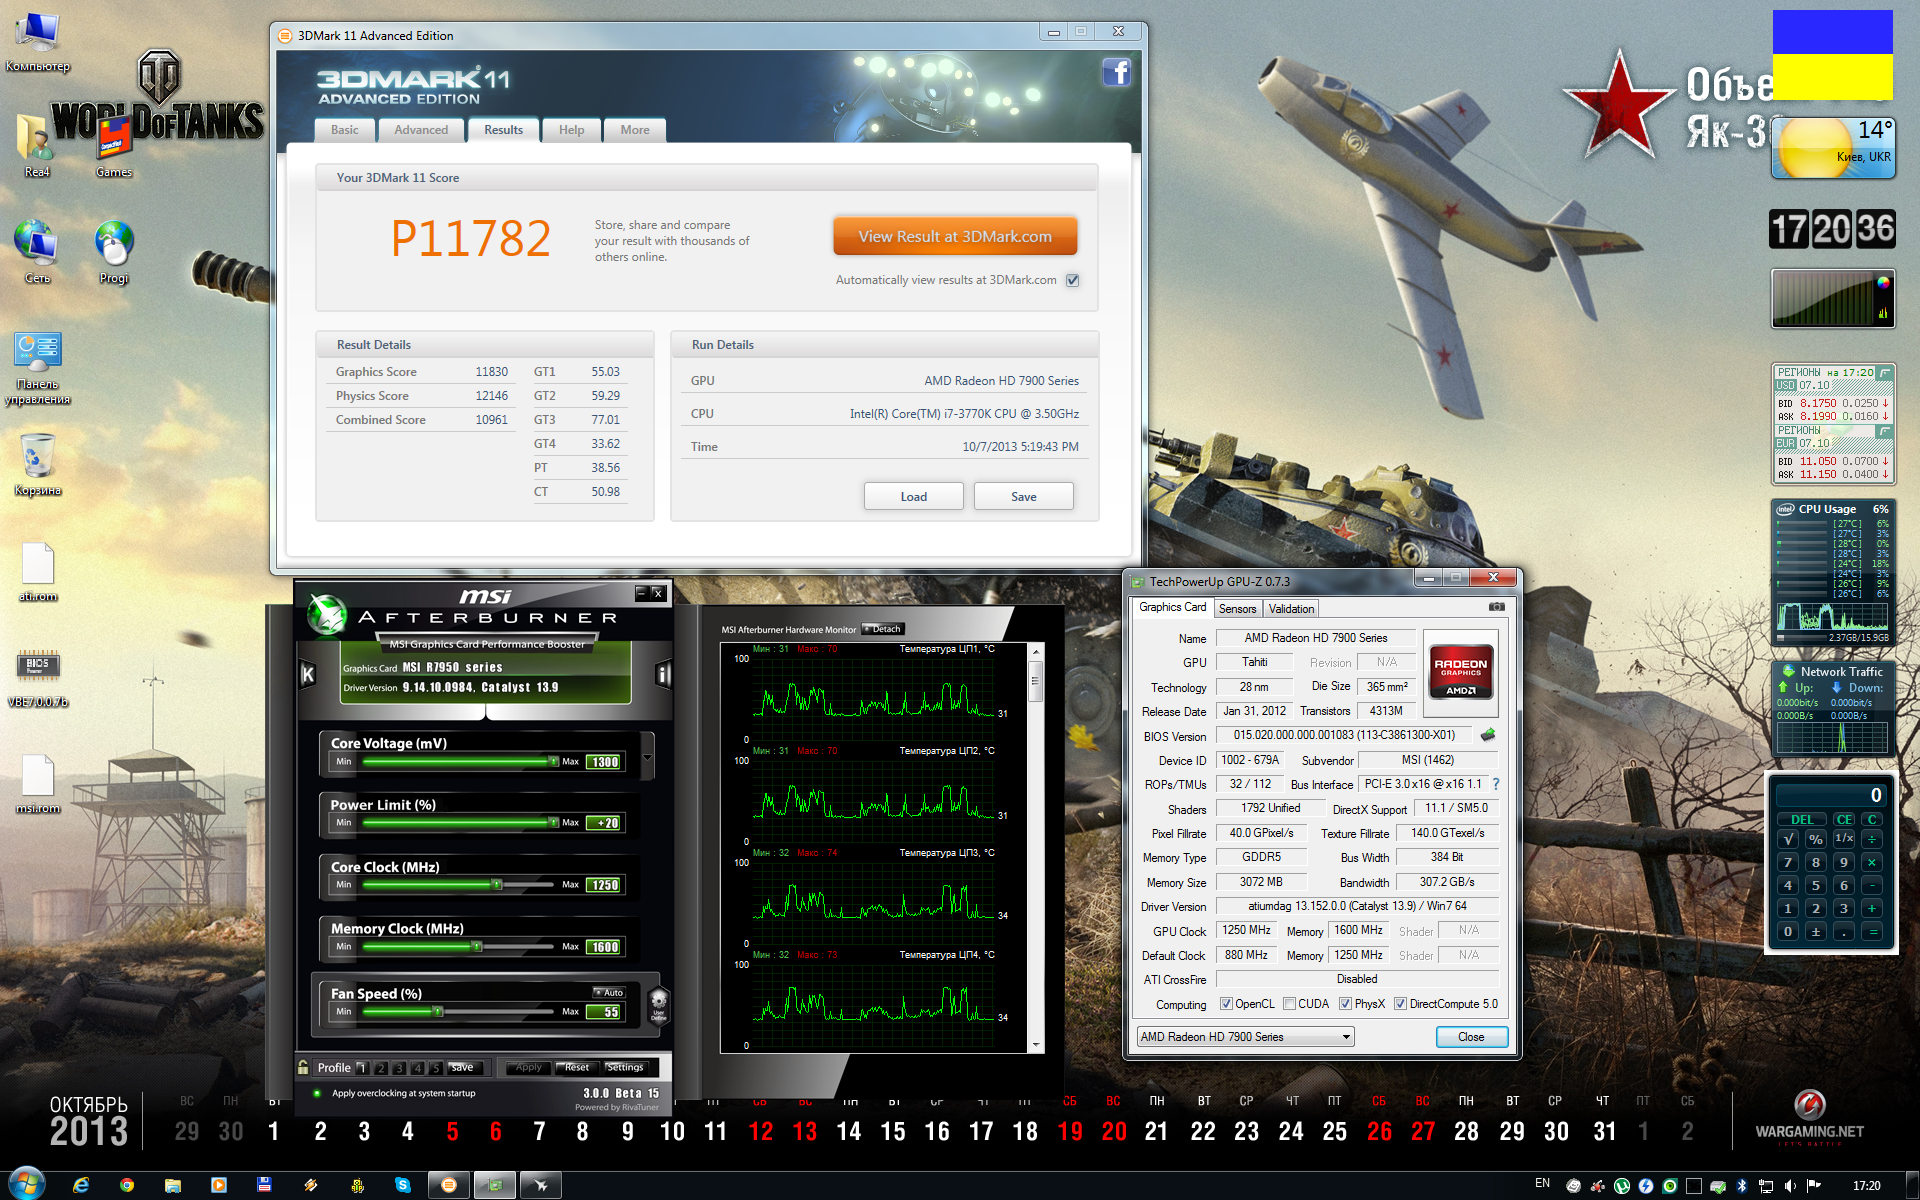Click the Core Clock value field showing 1250

[x=604, y=885]
